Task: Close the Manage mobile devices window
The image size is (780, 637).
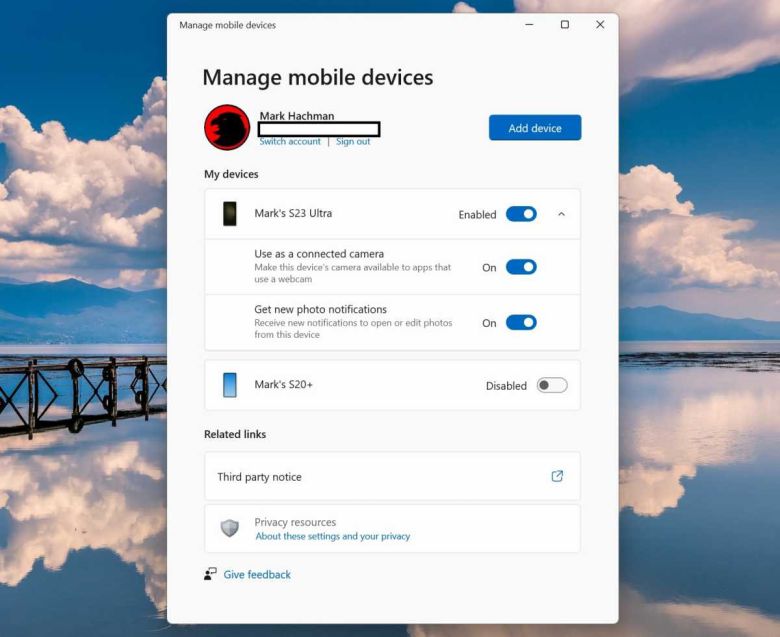Action: [600, 24]
